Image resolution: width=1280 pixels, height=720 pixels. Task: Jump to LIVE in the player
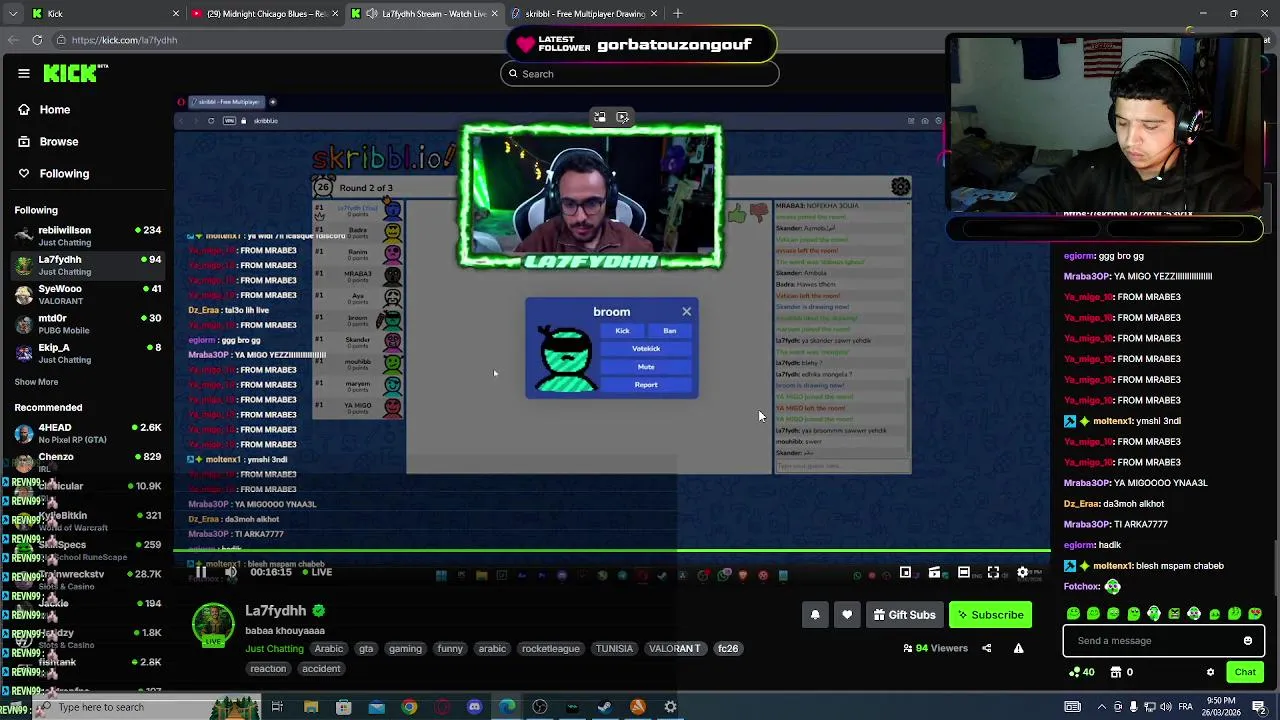pos(317,572)
